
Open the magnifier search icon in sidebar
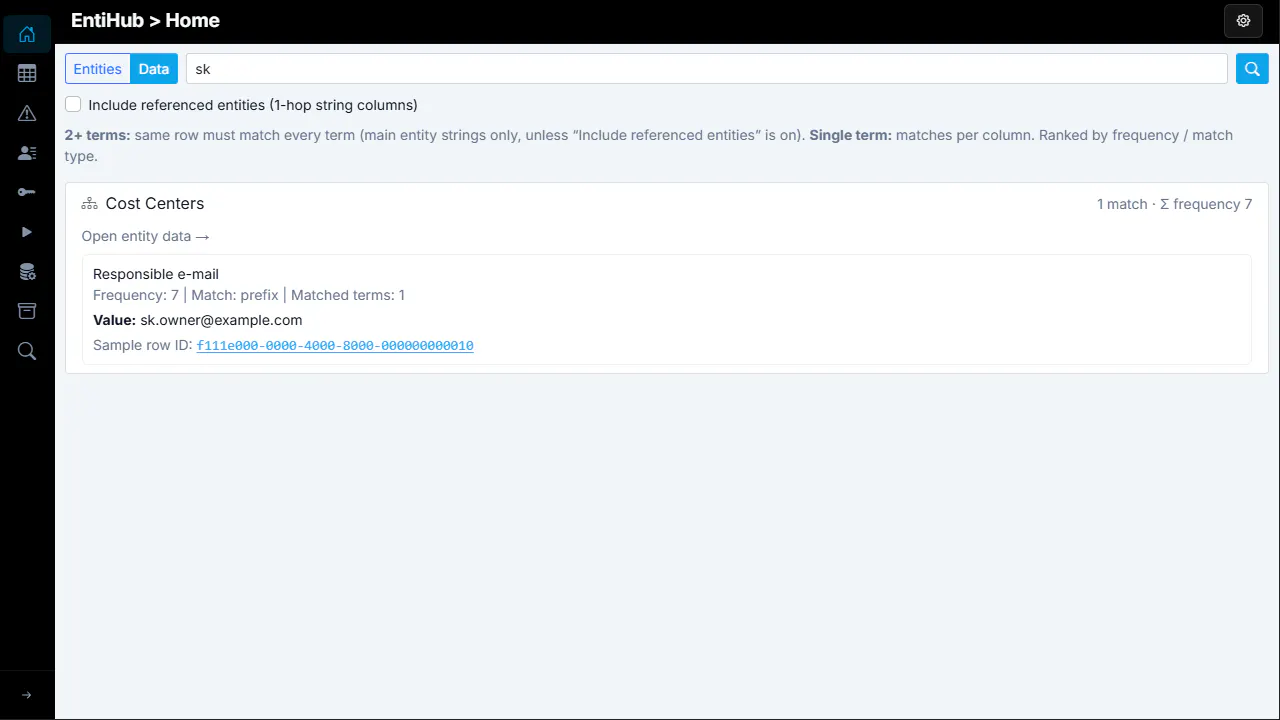point(27,351)
